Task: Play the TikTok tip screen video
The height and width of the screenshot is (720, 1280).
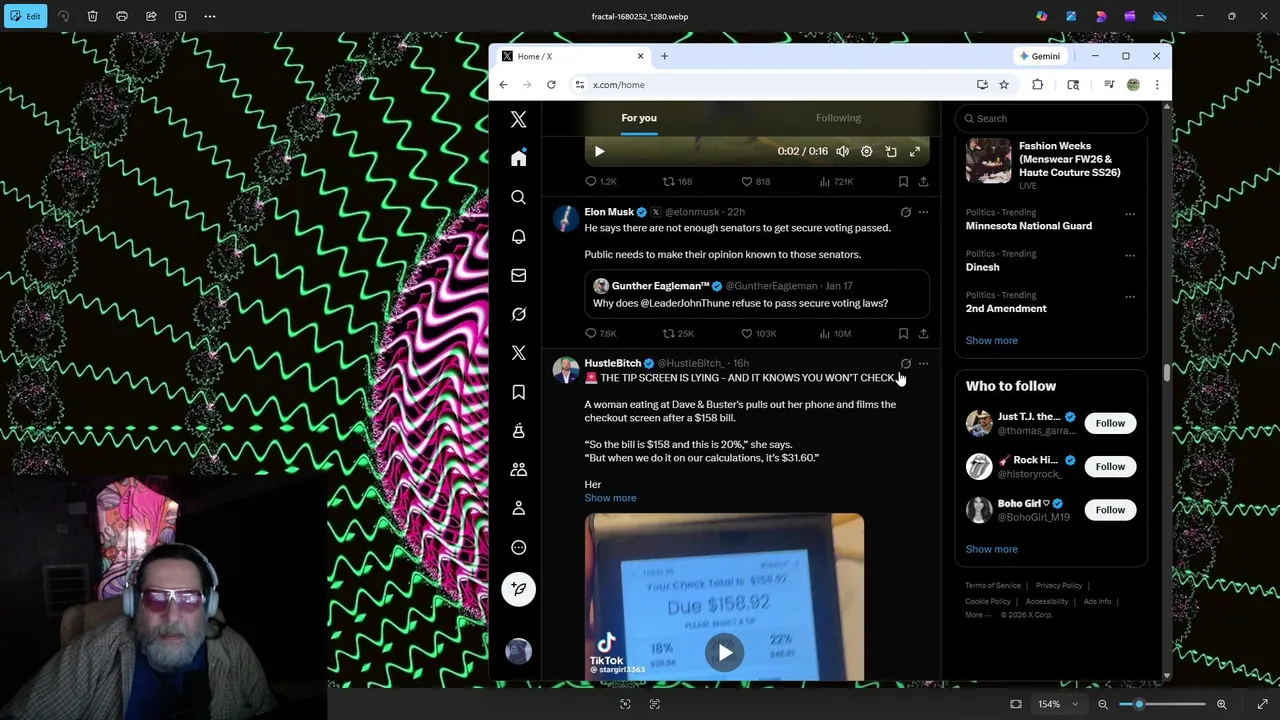Action: pyautogui.click(x=724, y=653)
